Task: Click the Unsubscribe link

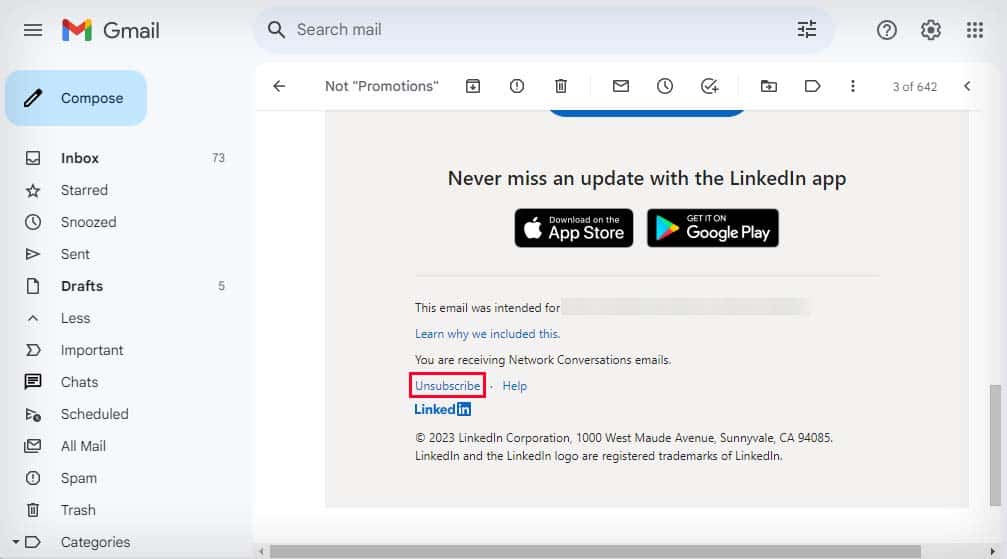Action: [x=447, y=386]
